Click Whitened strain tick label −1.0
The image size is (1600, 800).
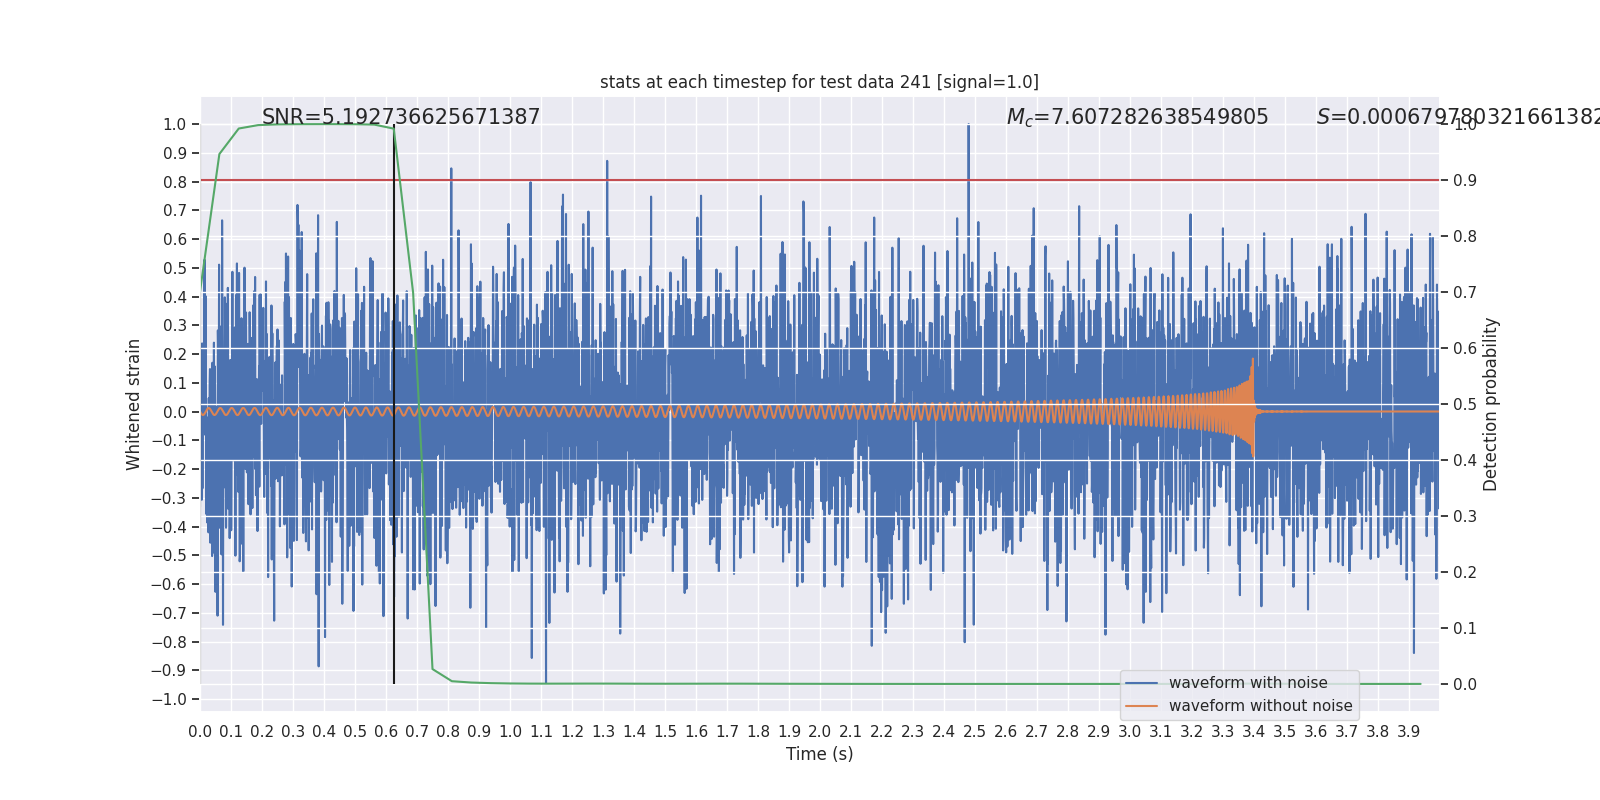(169, 700)
